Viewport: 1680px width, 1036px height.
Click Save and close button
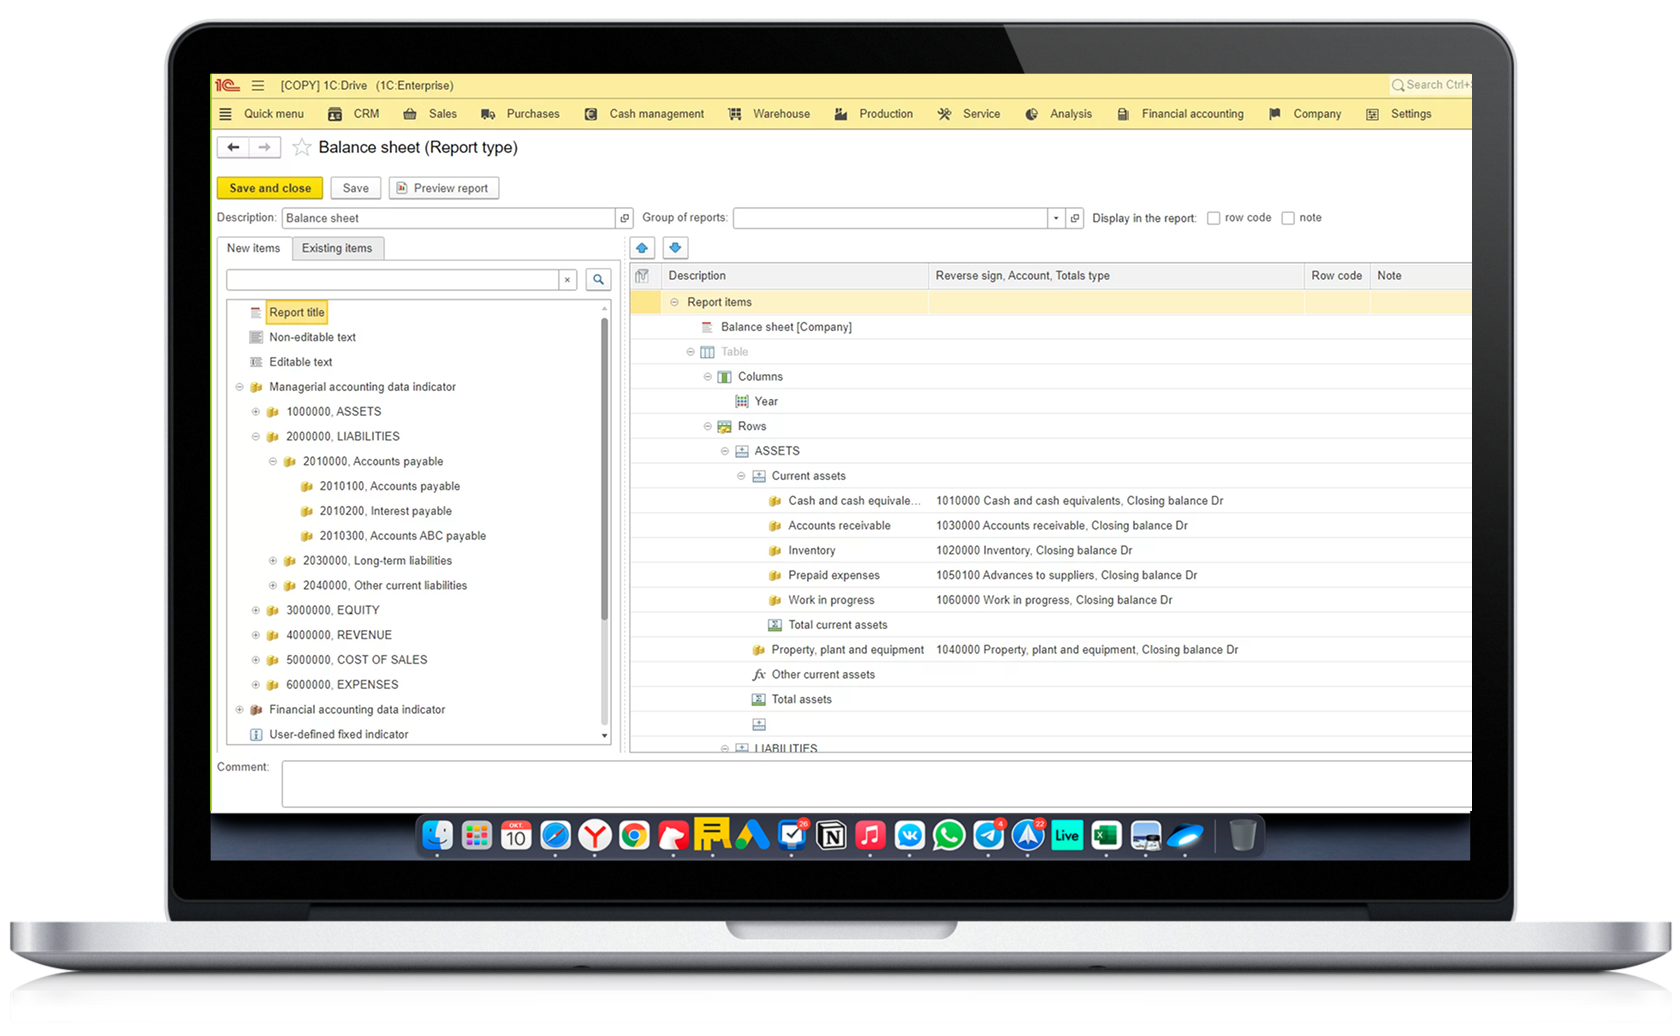[x=270, y=188]
